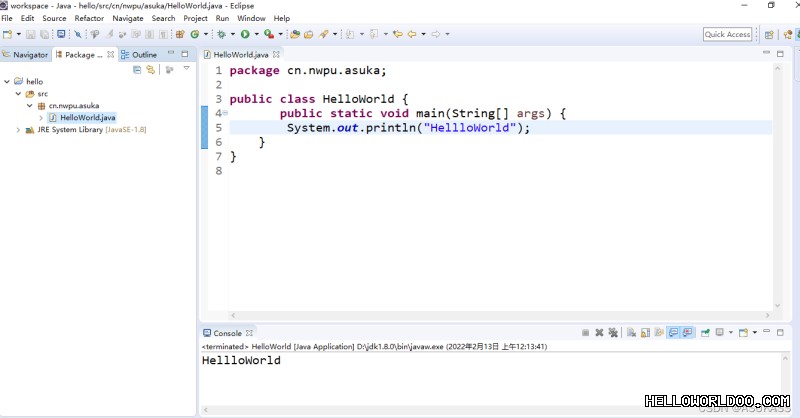Click the Quick Access field

pyautogui.click(x=728, y=34)
